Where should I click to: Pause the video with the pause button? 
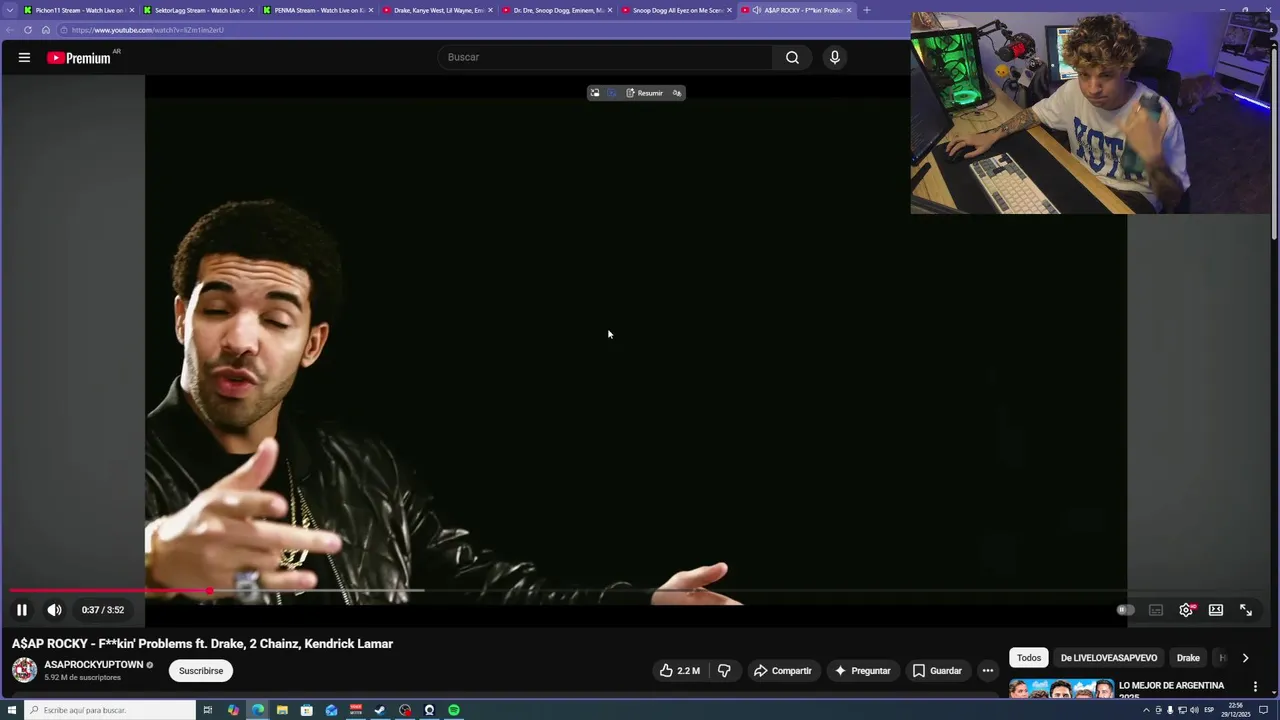pos(21,610)
